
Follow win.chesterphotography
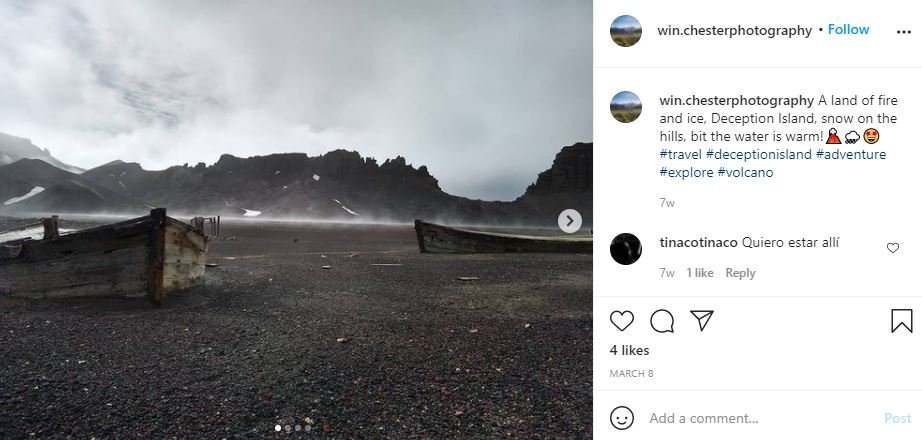click(x=848, y=29)
